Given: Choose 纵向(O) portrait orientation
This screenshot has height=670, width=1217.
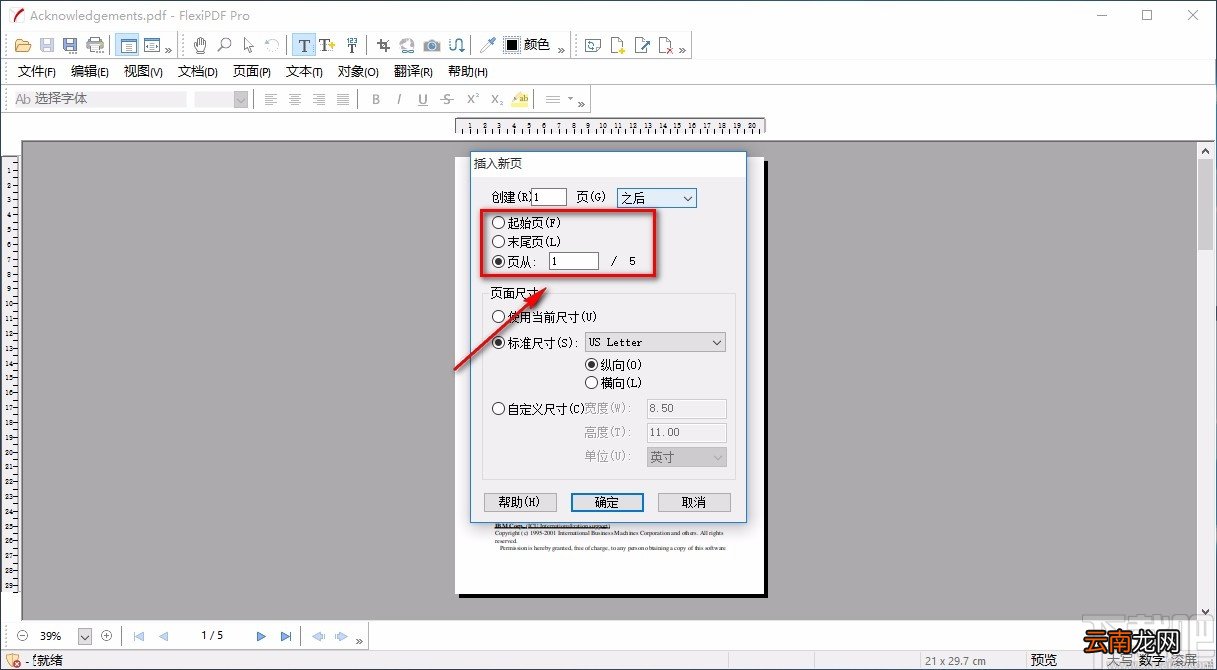Looking at the screenshot, I should [x=591, y=365].
